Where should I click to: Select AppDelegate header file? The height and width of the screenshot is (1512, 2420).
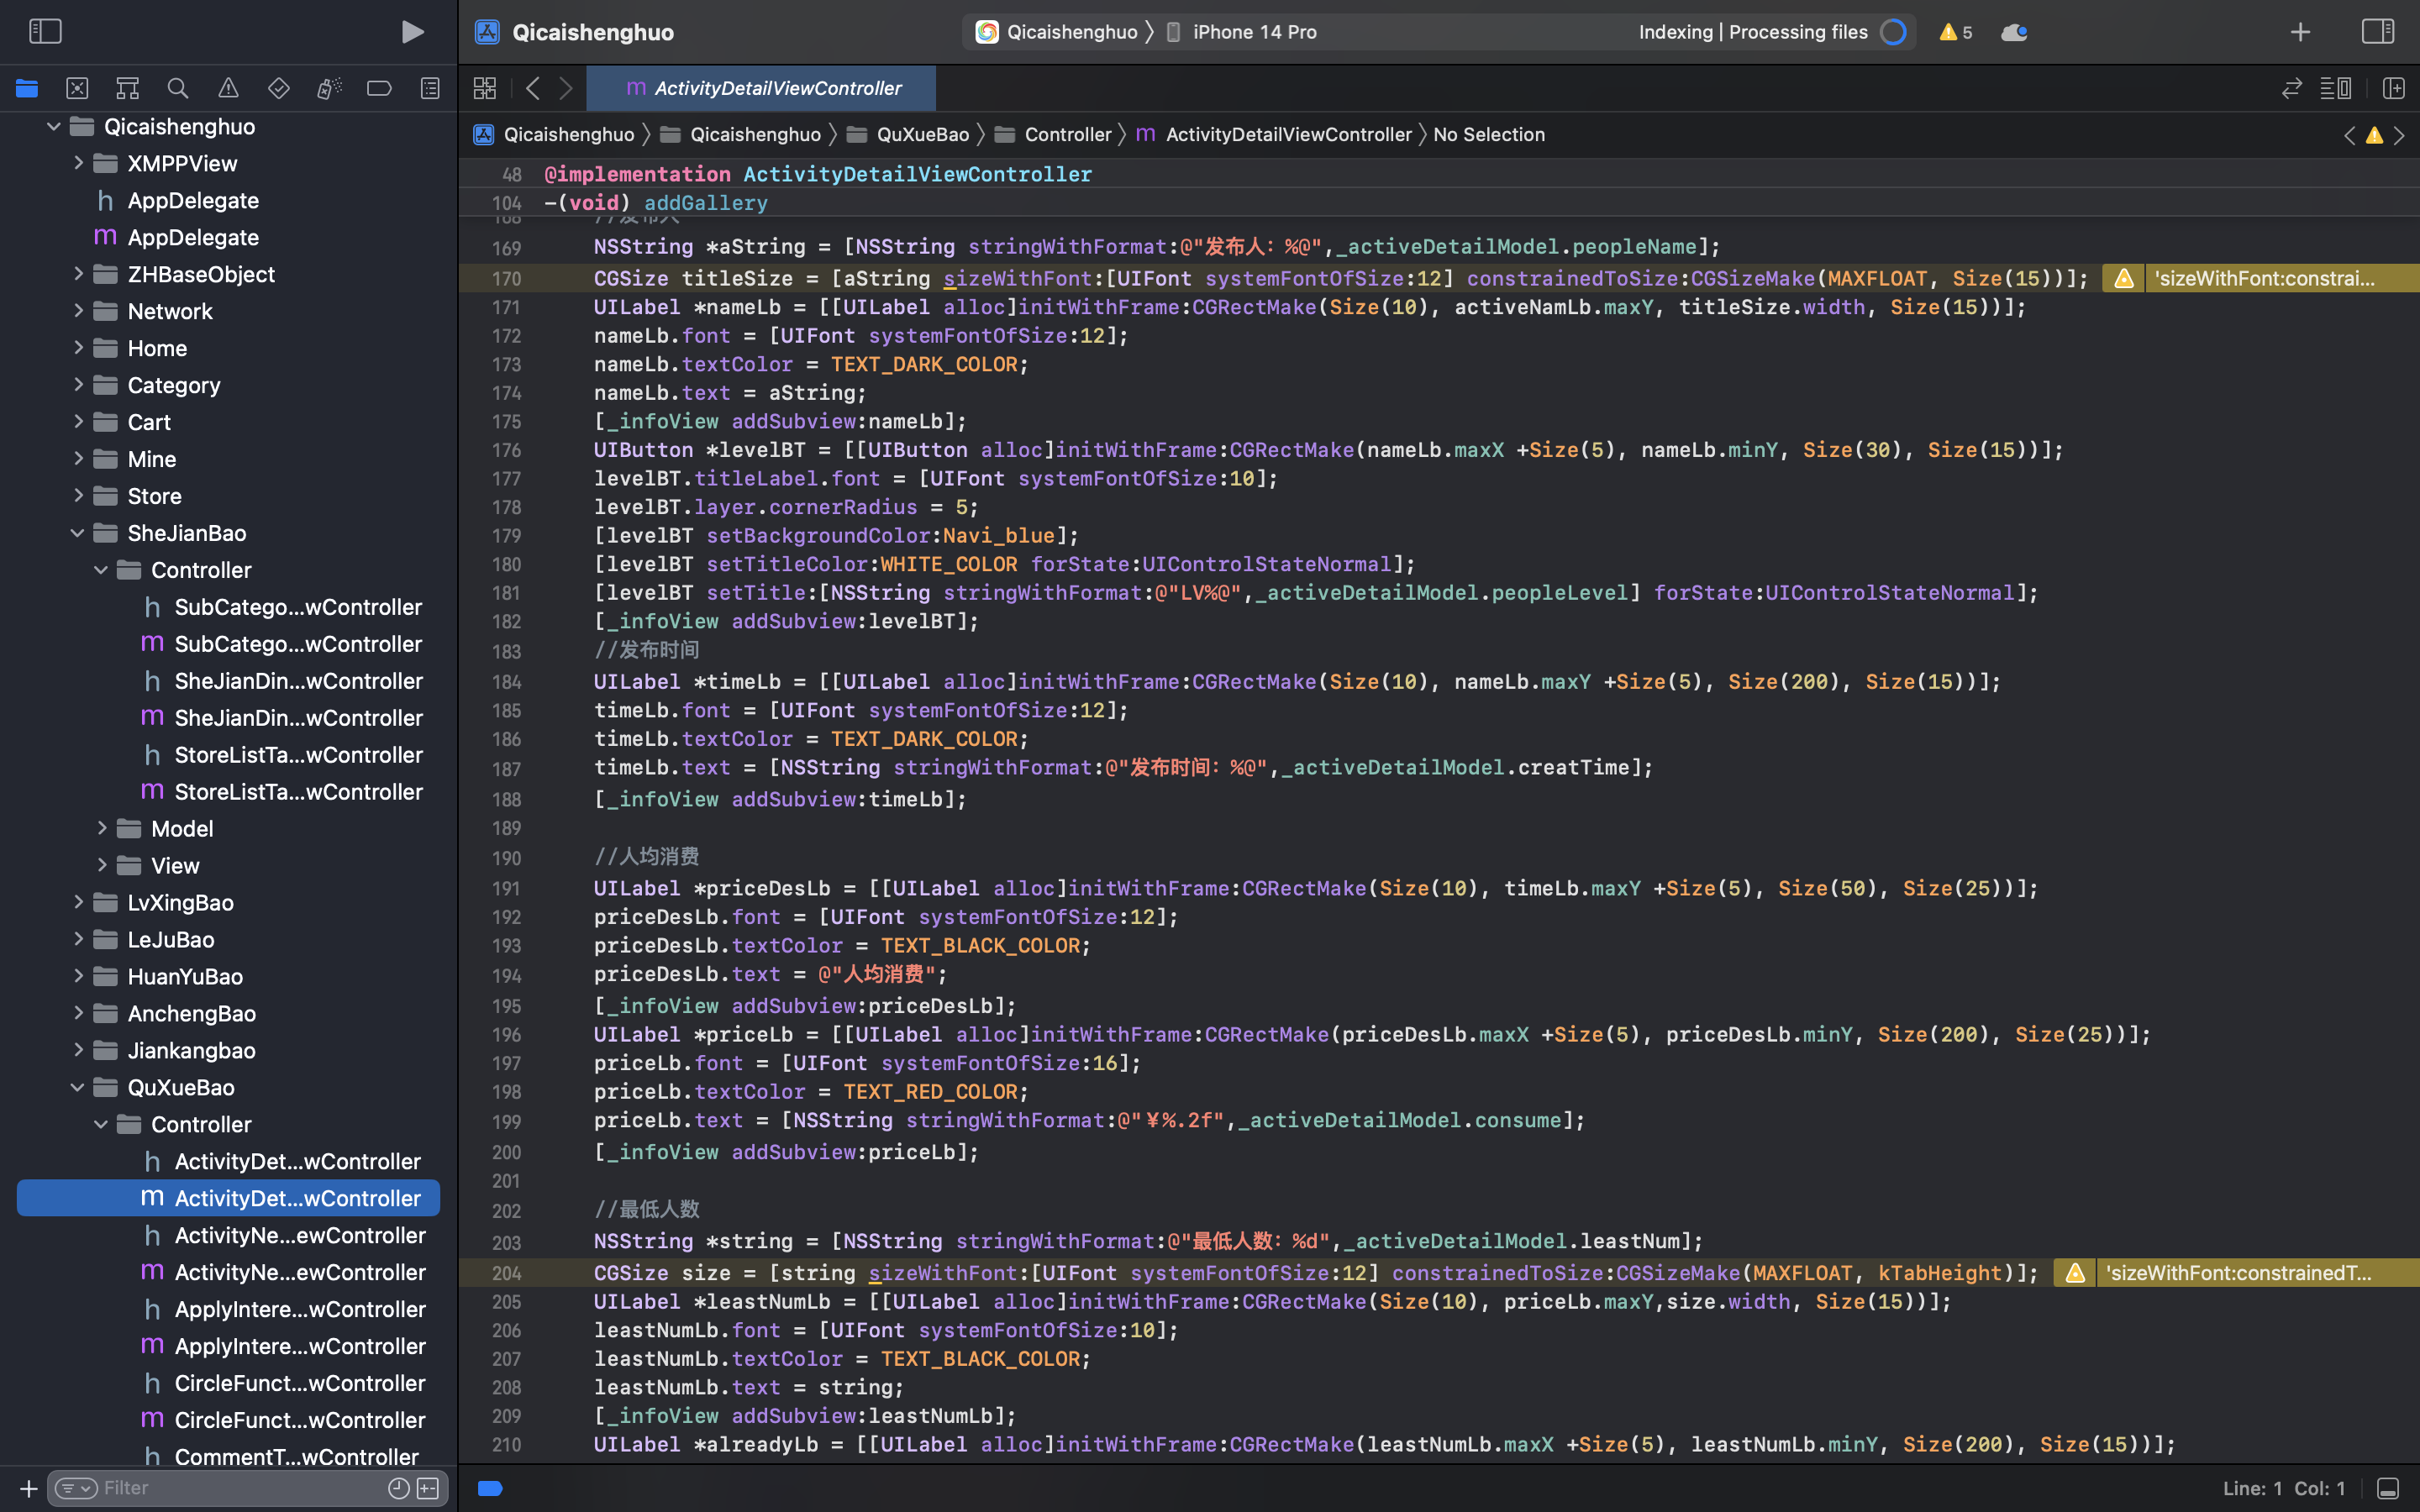[x=228, y=200]
